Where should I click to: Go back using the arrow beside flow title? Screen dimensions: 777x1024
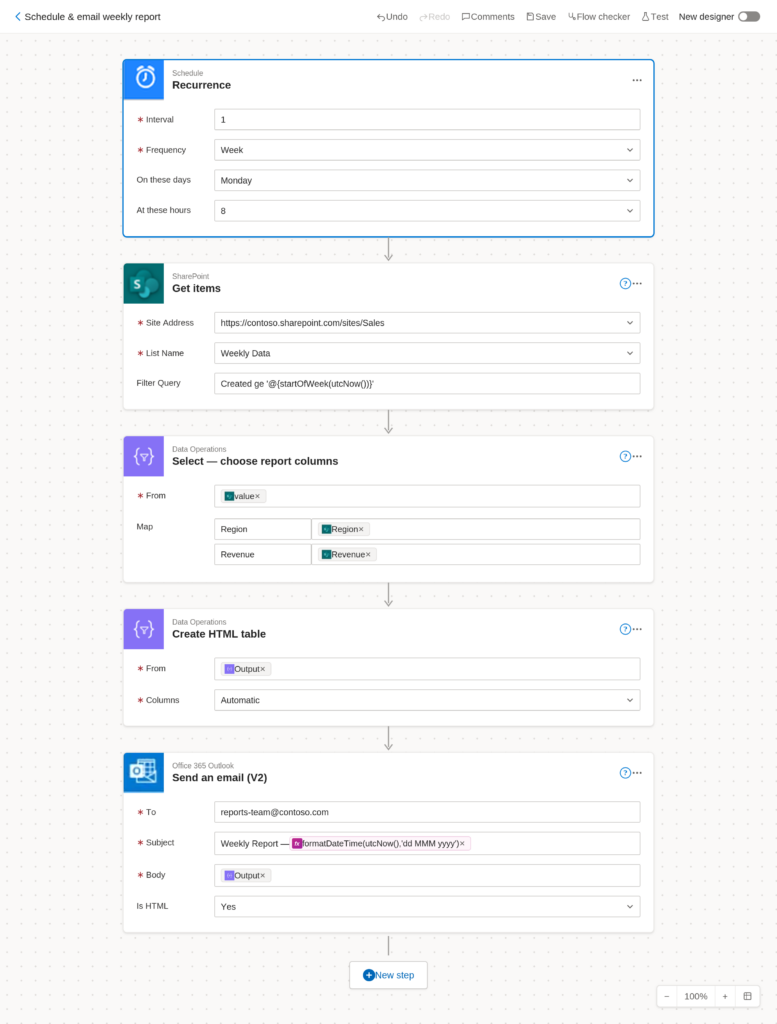[x=18, y=17]
